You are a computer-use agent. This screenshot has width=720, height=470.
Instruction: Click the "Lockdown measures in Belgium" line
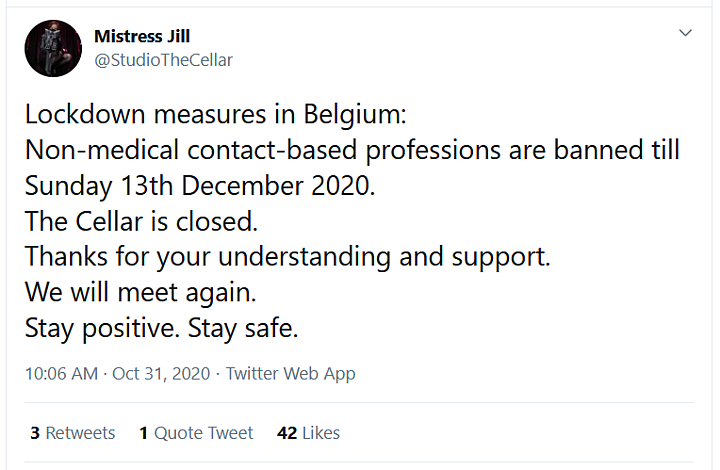click(216, 113)
